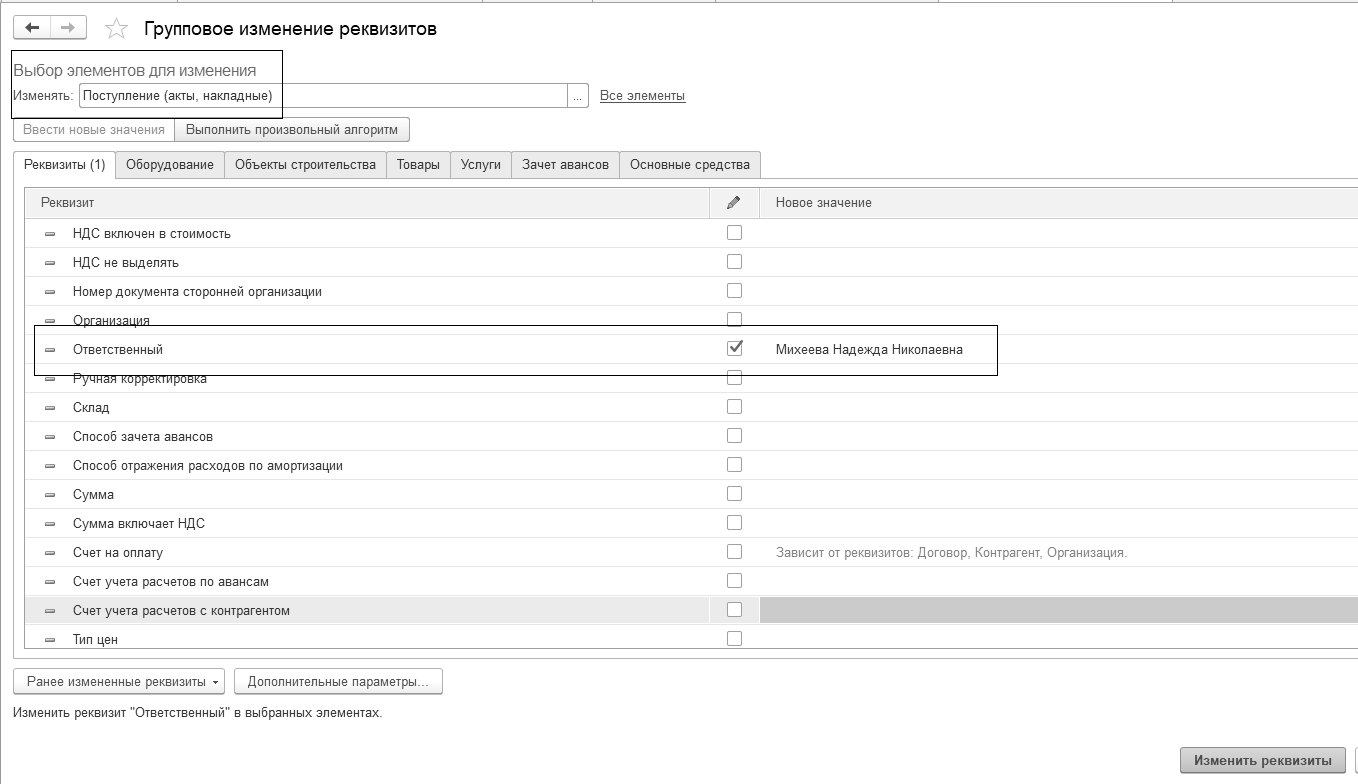Open the selection ellipsis for Изменять field
Screen dimensions: 1358x784
[x=578, y=96]
